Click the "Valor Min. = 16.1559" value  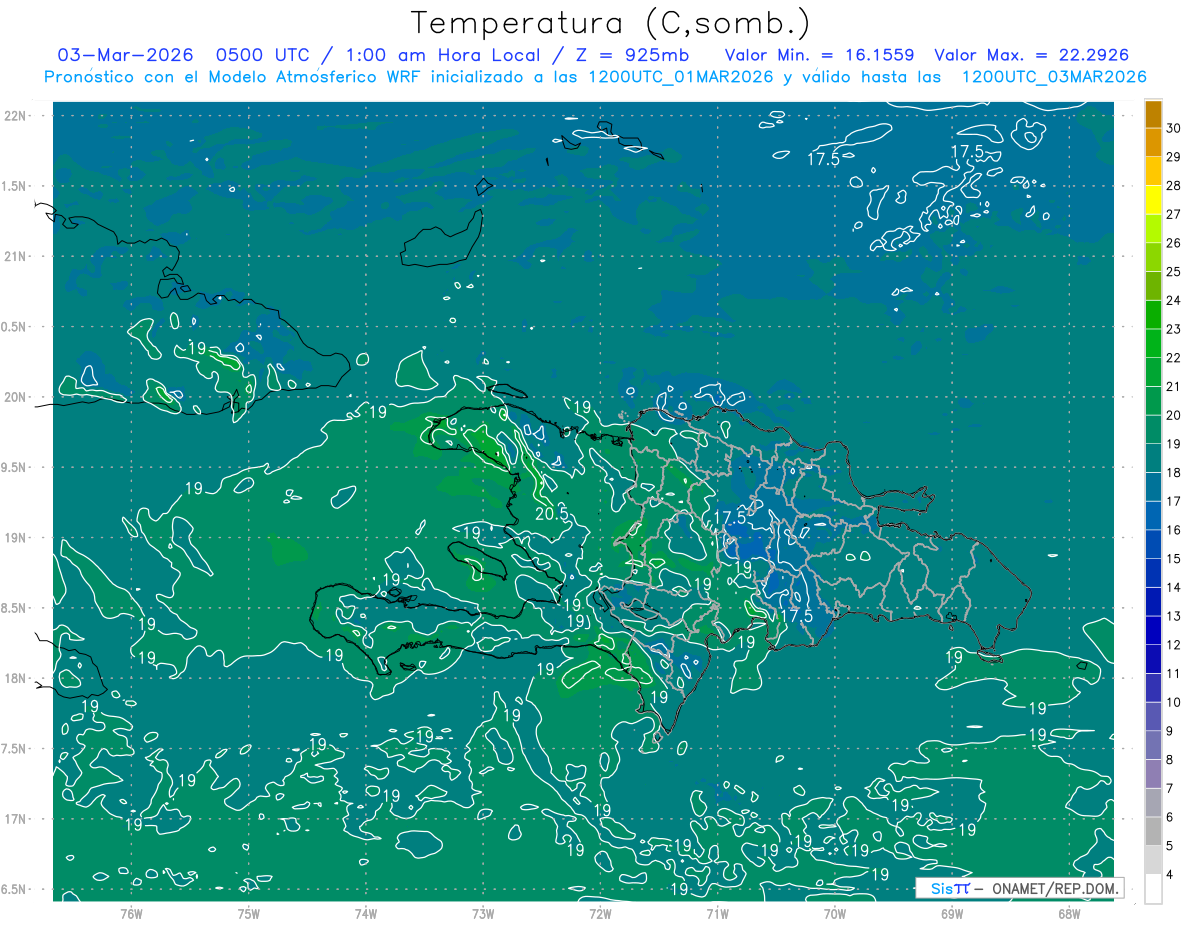(819, 55)
